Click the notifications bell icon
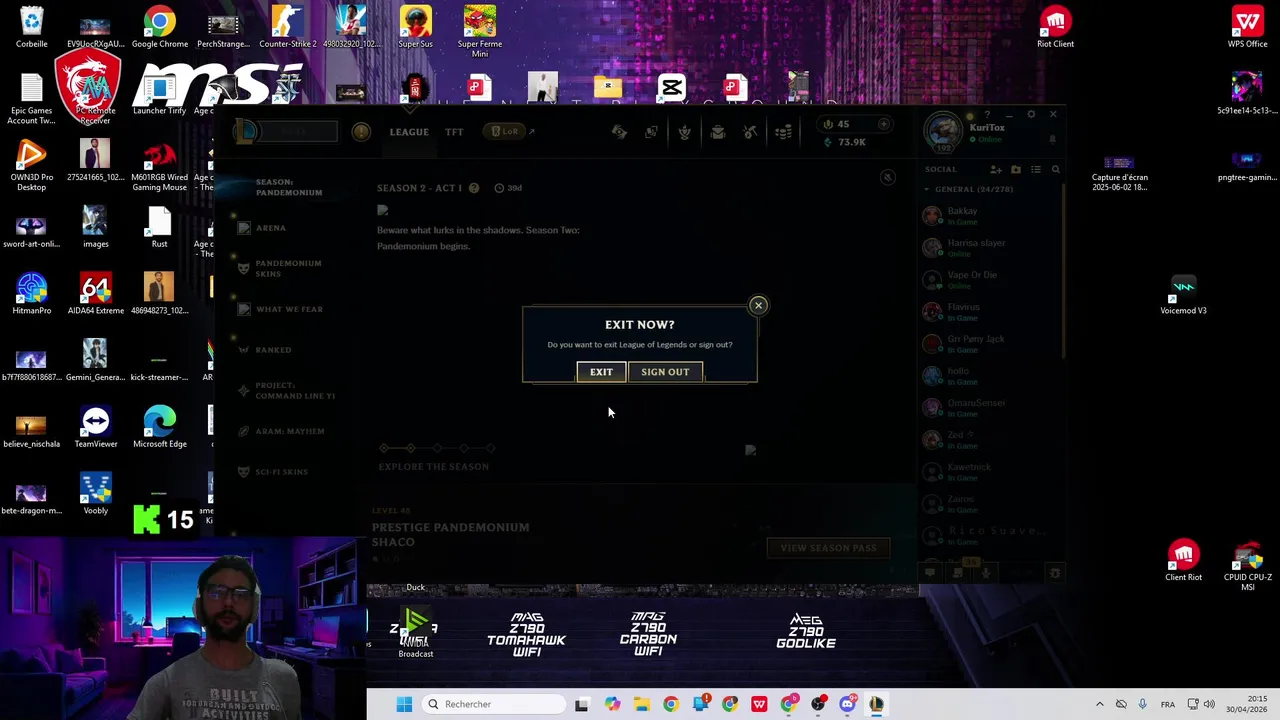The height and width of the screenshot is (720, 1280). 1052,140
